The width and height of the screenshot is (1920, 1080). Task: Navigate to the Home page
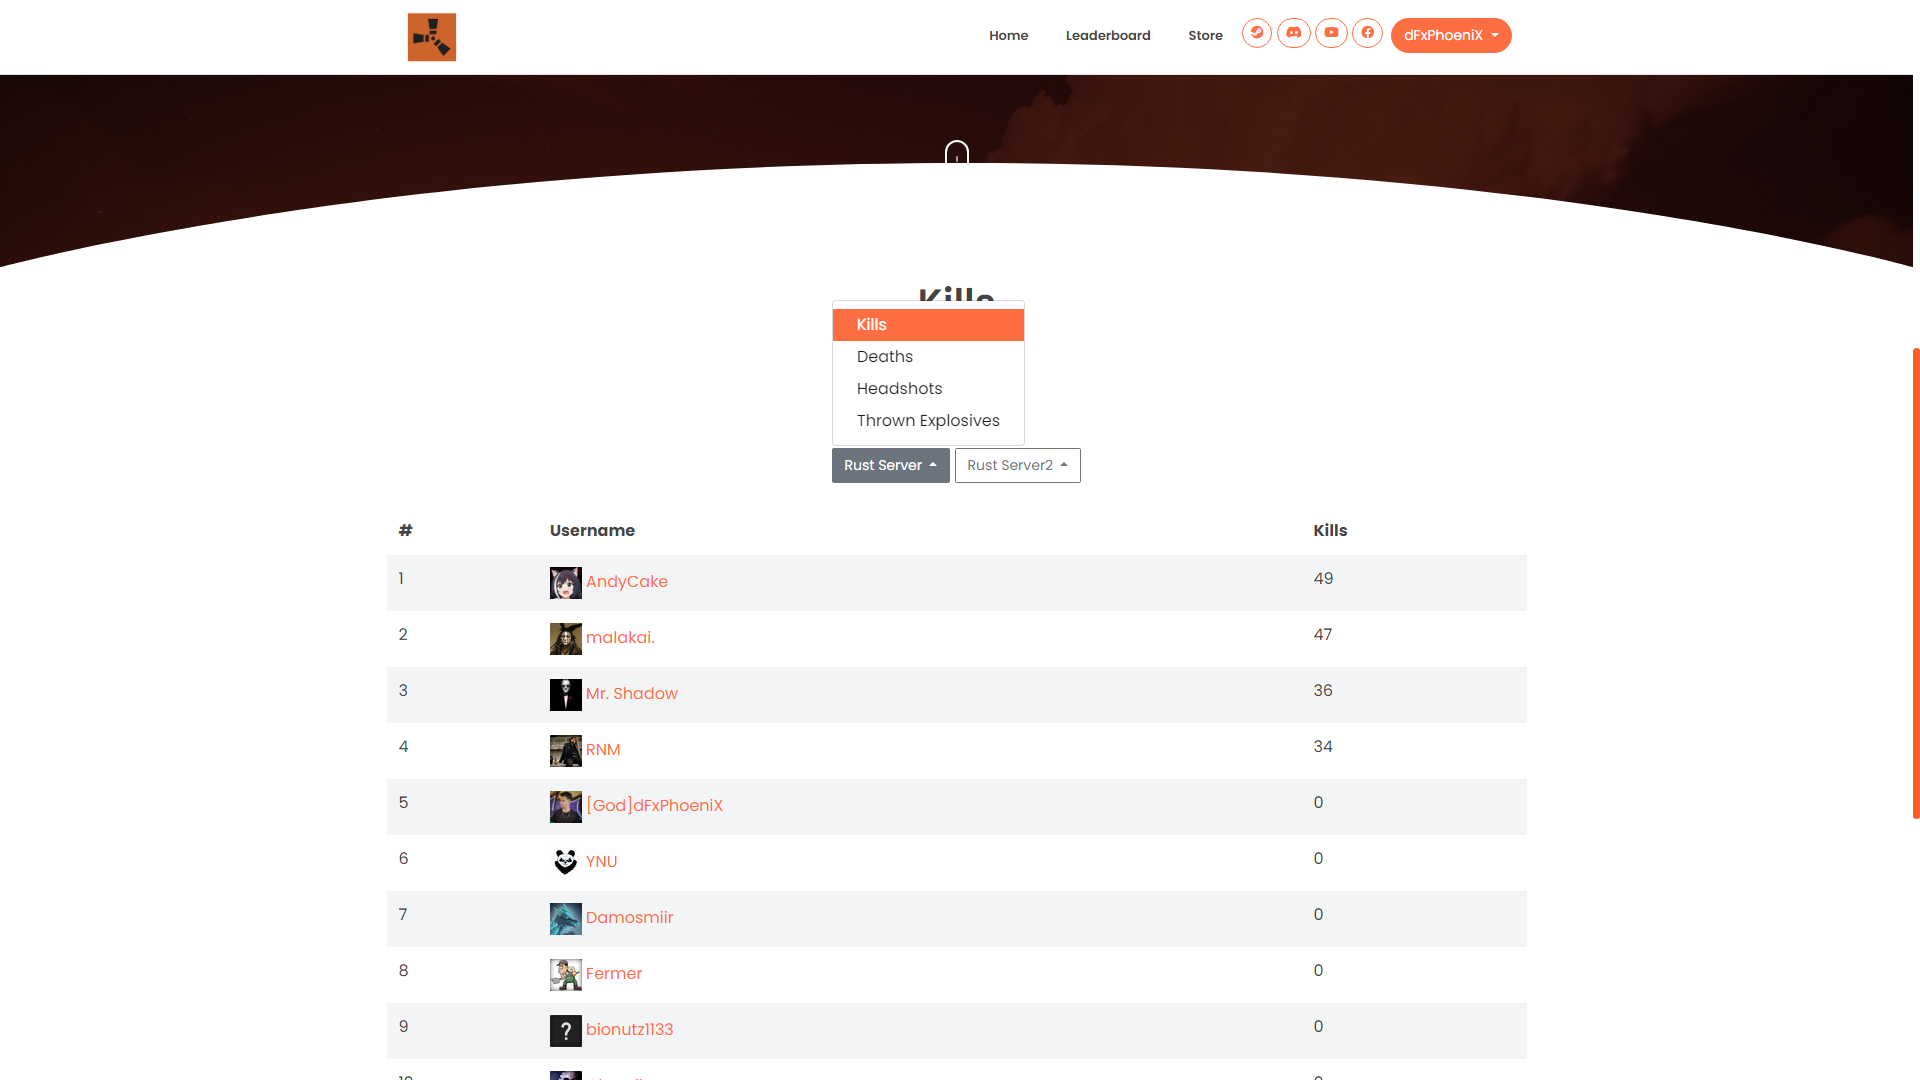pyautogui.click(x=1009, y=37)
